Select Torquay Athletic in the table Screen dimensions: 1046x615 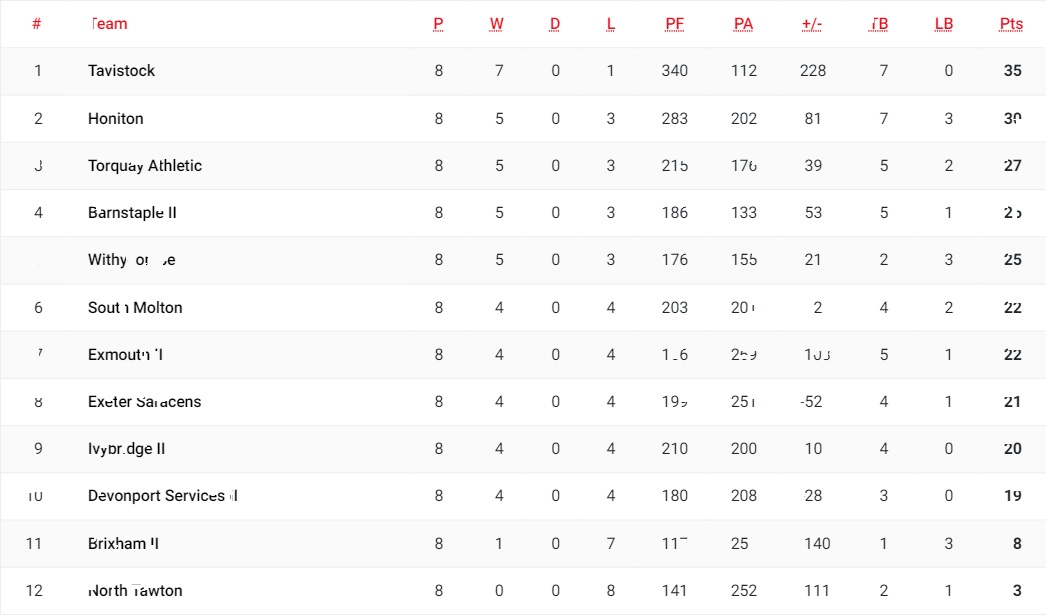coord(145,166)
